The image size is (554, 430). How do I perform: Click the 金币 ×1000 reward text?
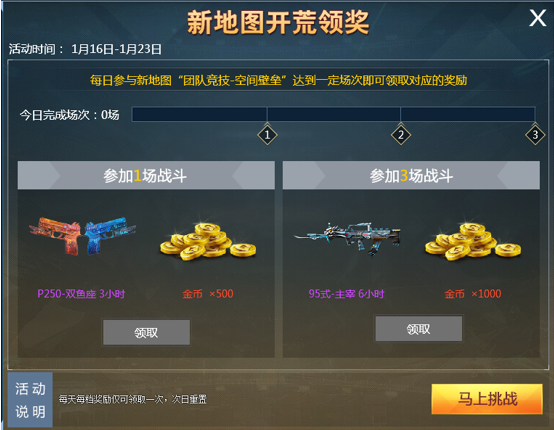(x=473, y=294)
